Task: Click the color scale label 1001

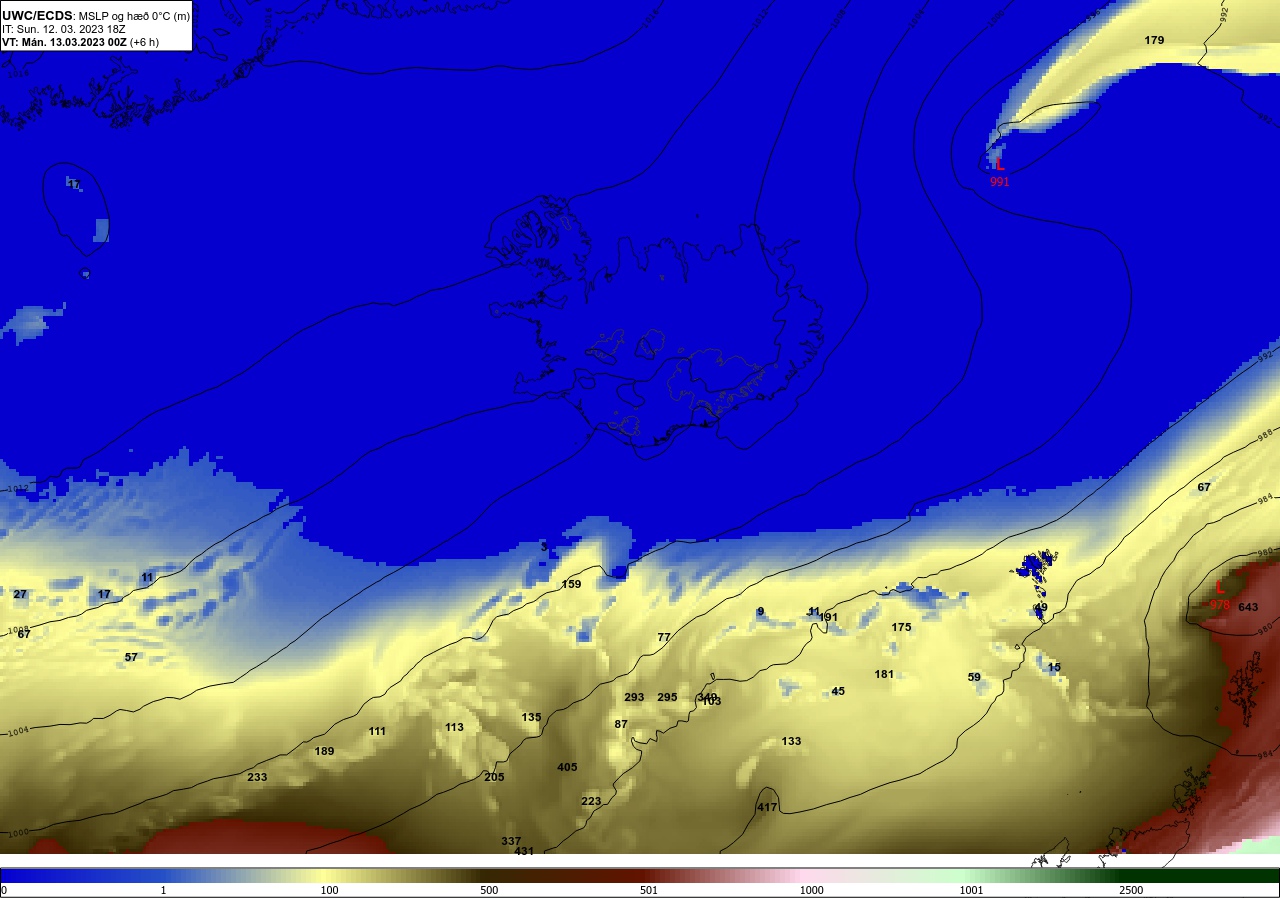Action: click(x=971, y=890)
